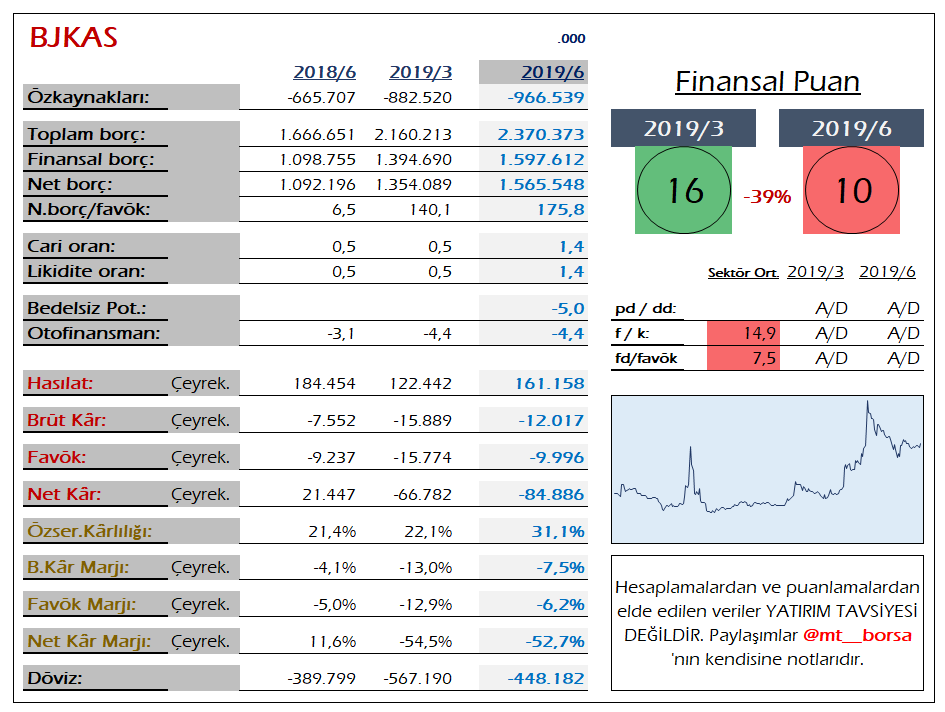This screenshot has height=712, width=945.
Task: Click Net Kâr Marjı value -52,7%
Action: 555,641
